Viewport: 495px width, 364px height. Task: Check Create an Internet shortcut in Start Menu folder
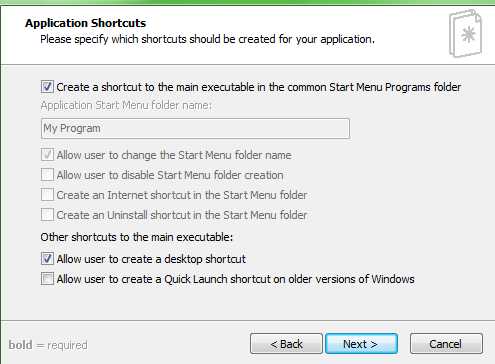[x=47, y=195]
